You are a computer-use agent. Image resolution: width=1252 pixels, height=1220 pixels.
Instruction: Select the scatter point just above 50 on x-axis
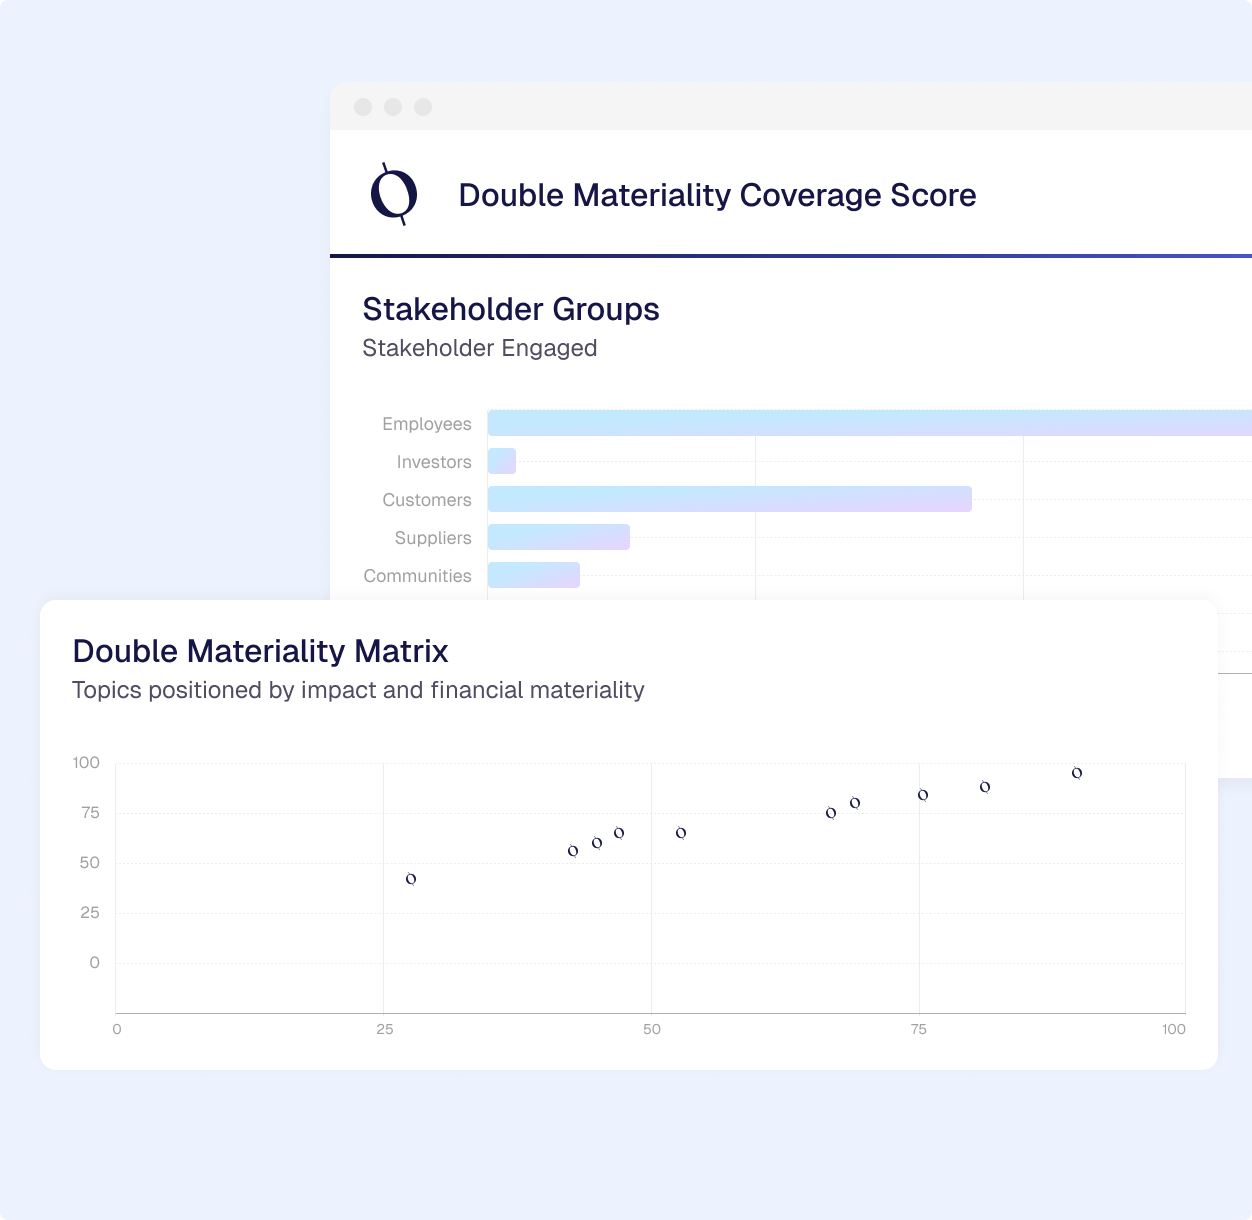pyautogui.click(x=682, y=833)
